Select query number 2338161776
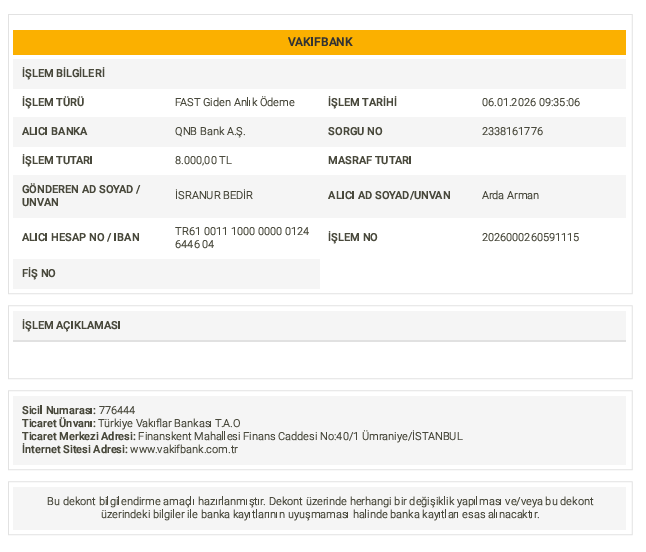 tap(513, 131)
